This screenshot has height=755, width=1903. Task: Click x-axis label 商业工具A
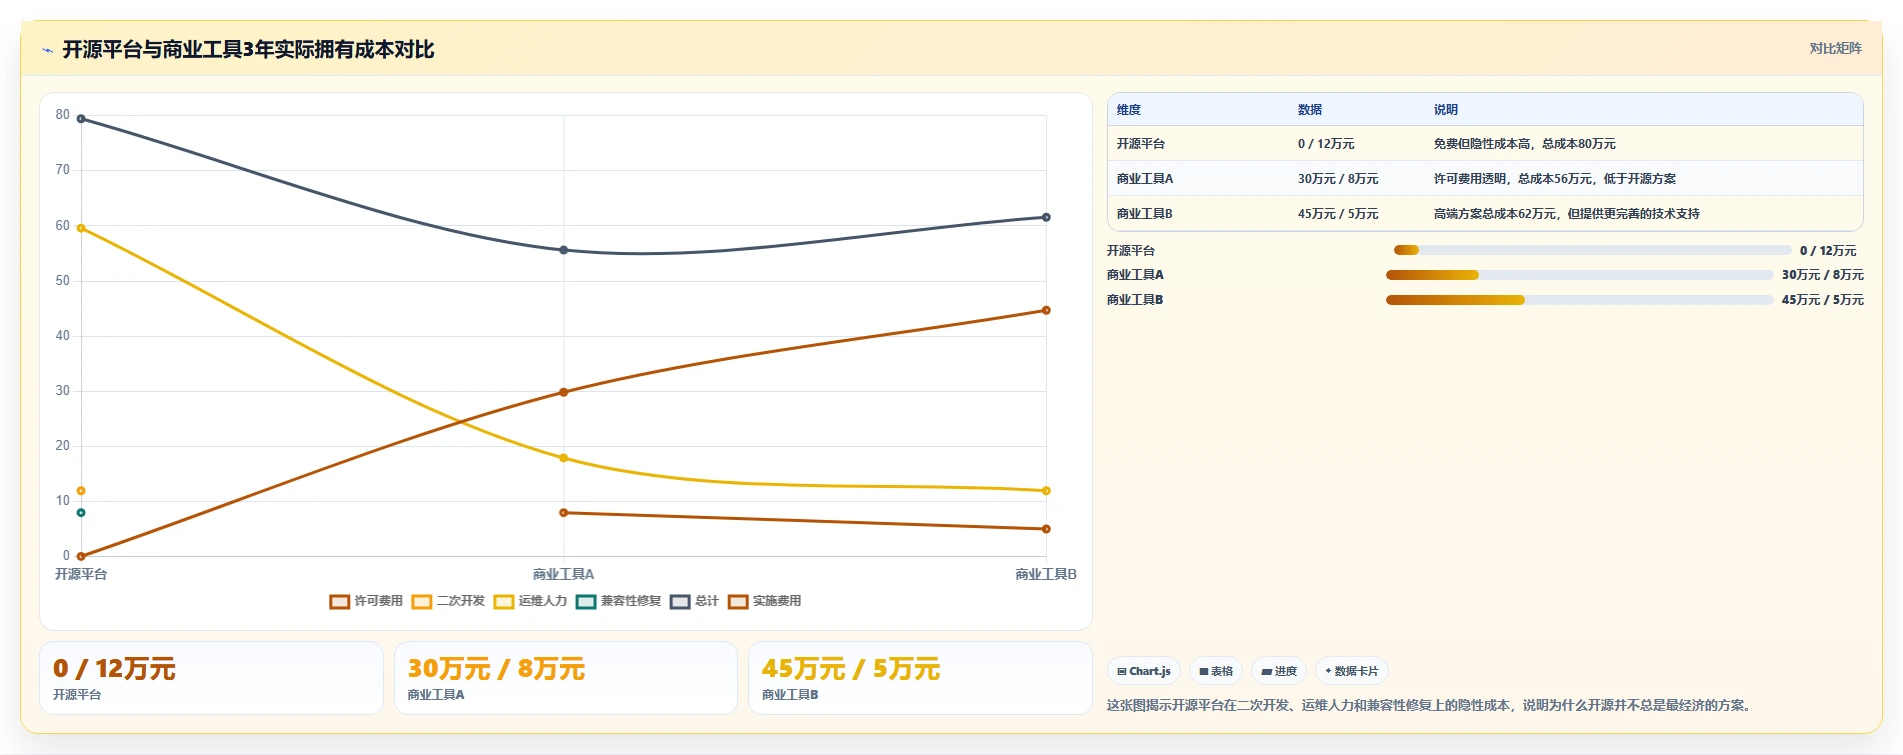[x=564, y=574]
